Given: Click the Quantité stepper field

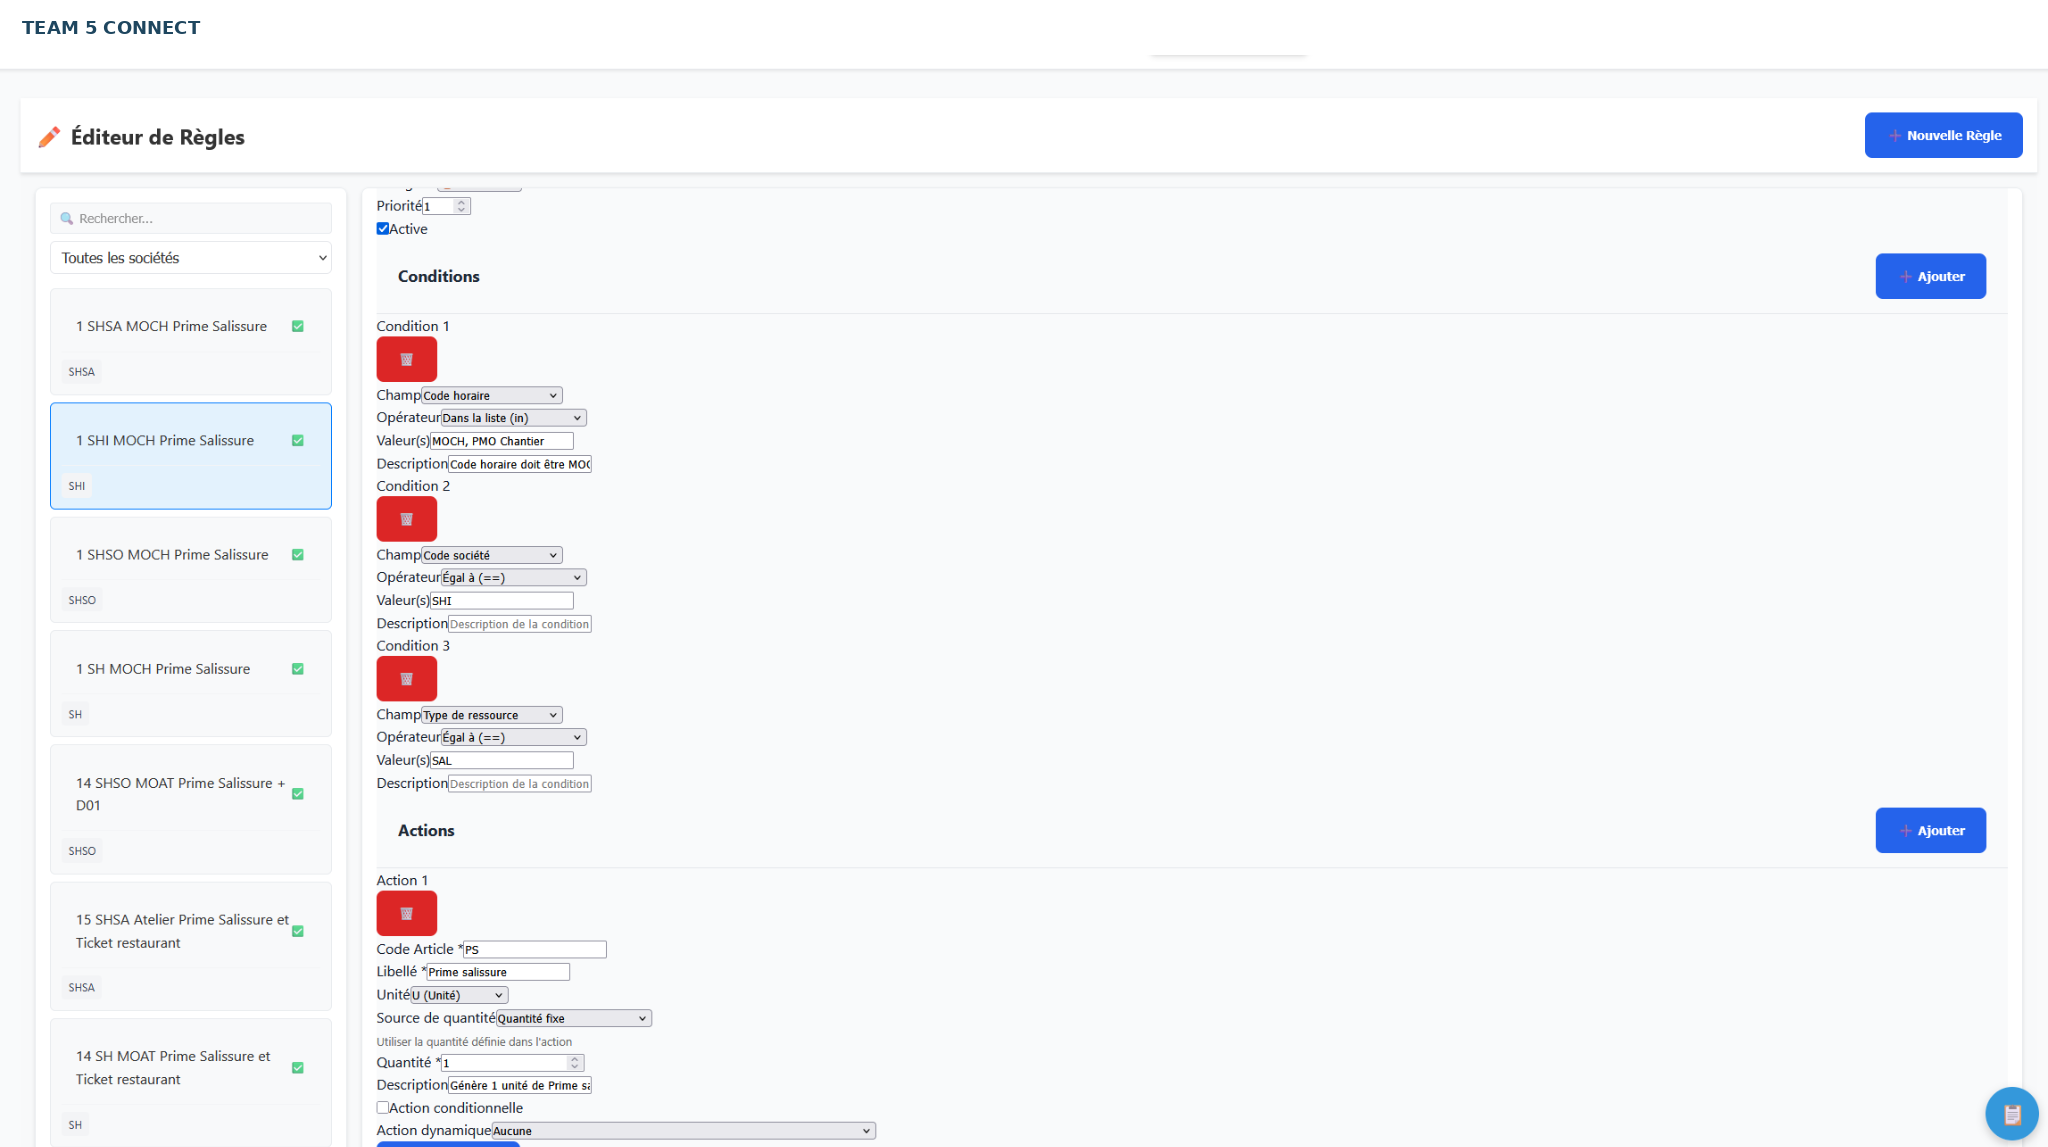Looking at the screenshot, I should pyautogui.click(x=512, y=1063).
